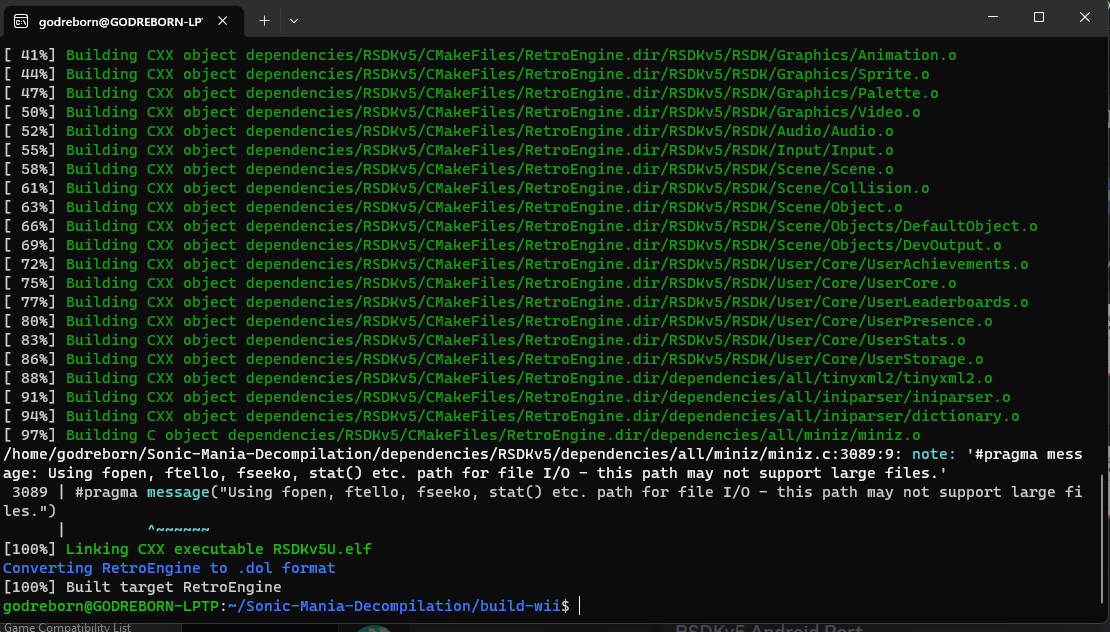This screenshot has height=632, width=1110.
Task: Open a new terminal tab with plus button
Action: tap(264, 21)
